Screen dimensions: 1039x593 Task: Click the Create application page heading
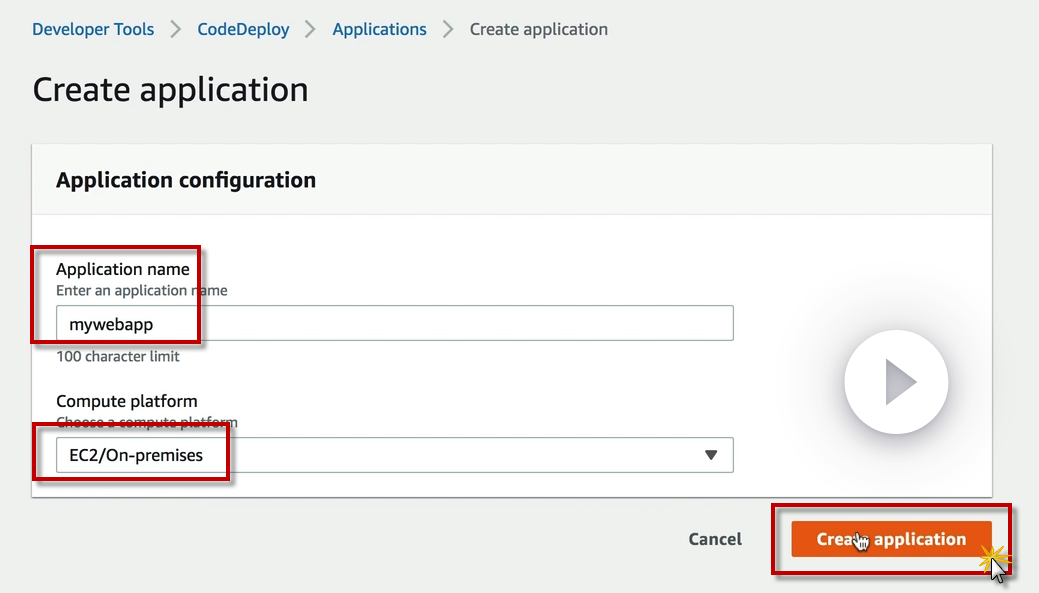170,89
